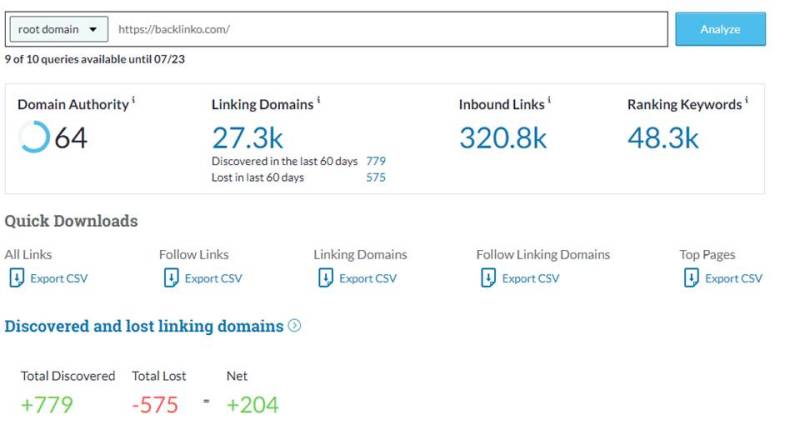Click the Domain Authority progress ring
The height and width of the screenshot is (440, 800).
(x=34, y=137)
